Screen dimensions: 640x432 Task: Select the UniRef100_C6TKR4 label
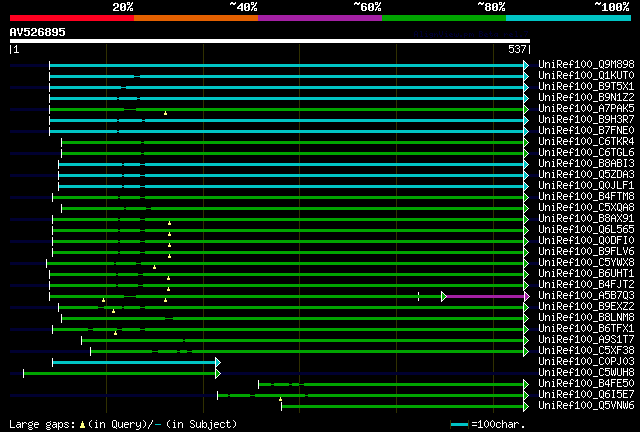pos(586,142)
